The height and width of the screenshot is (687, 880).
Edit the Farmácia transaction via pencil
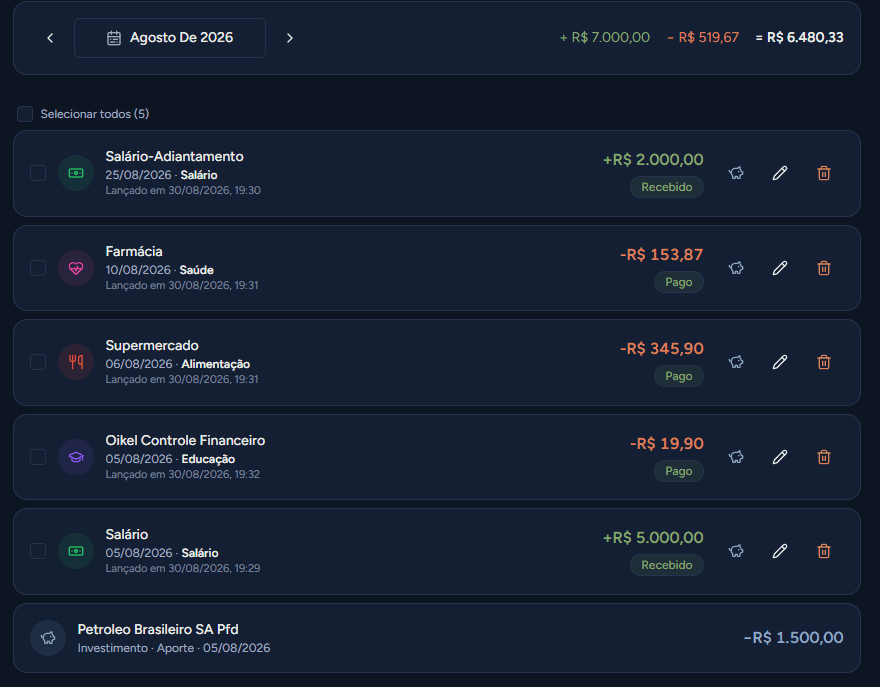tap(780, 268)
